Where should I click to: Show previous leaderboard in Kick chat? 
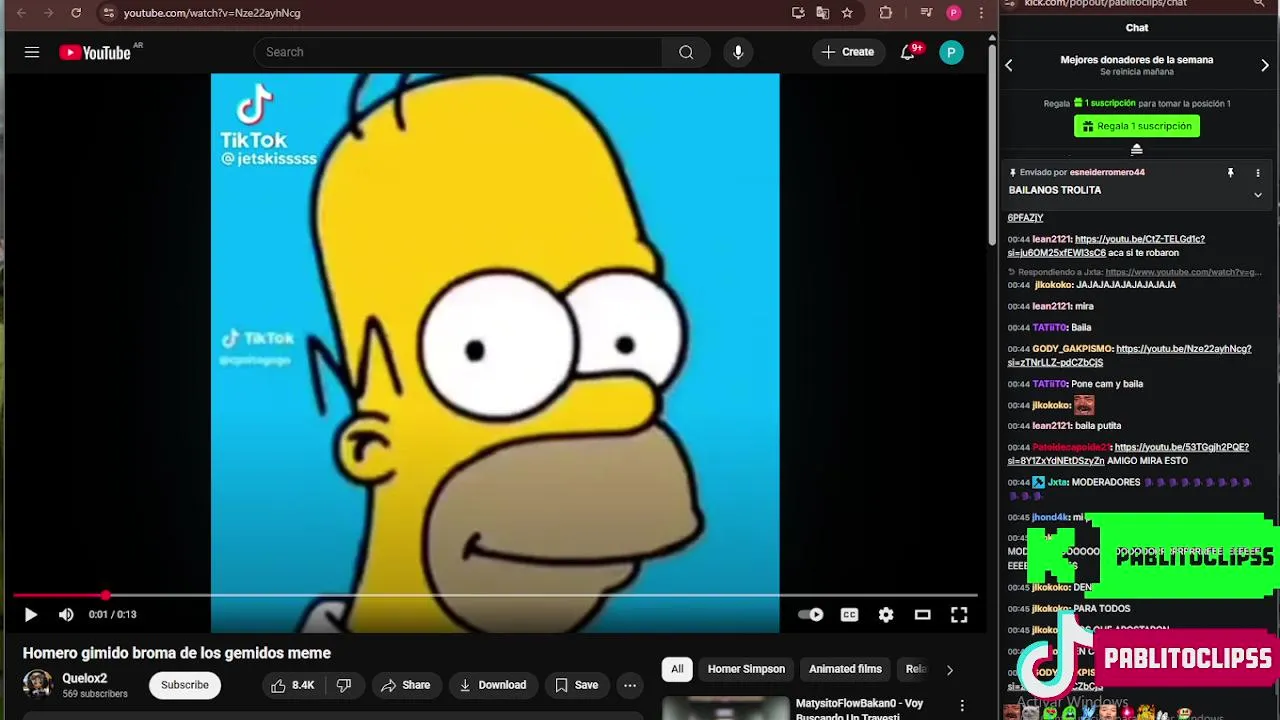pos(1009,66)
